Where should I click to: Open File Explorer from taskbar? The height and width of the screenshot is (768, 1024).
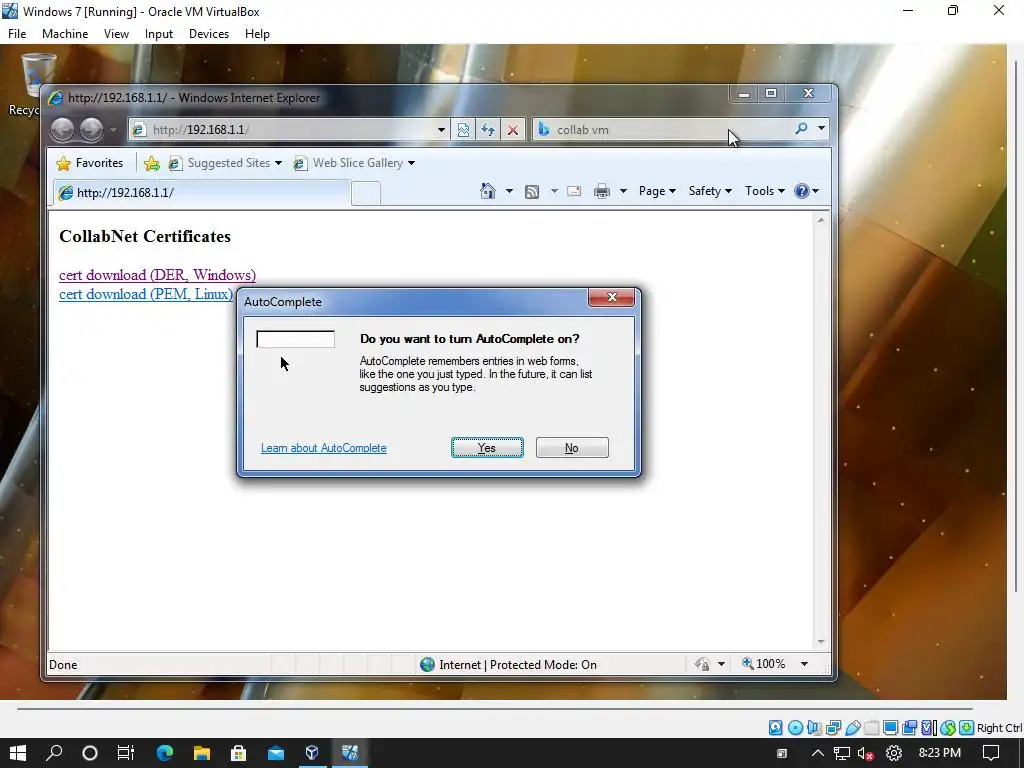click(x=202, y=753)
